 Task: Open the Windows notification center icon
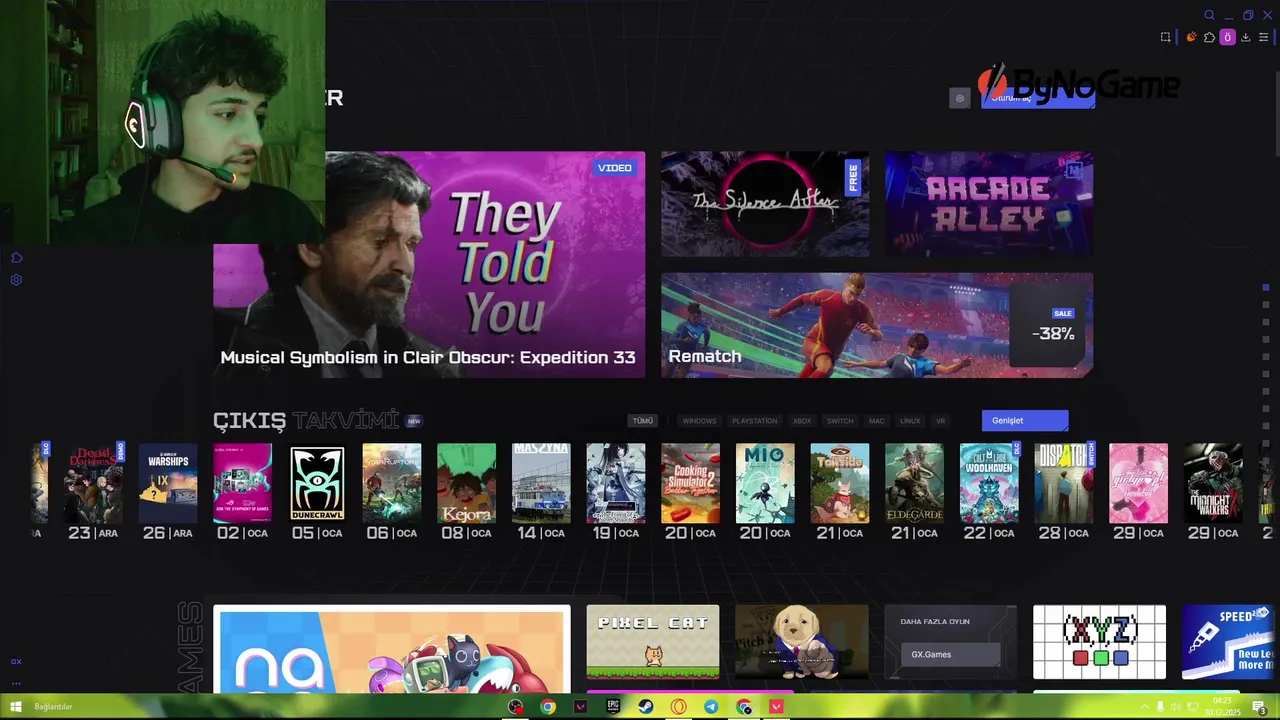(1261, 708)
